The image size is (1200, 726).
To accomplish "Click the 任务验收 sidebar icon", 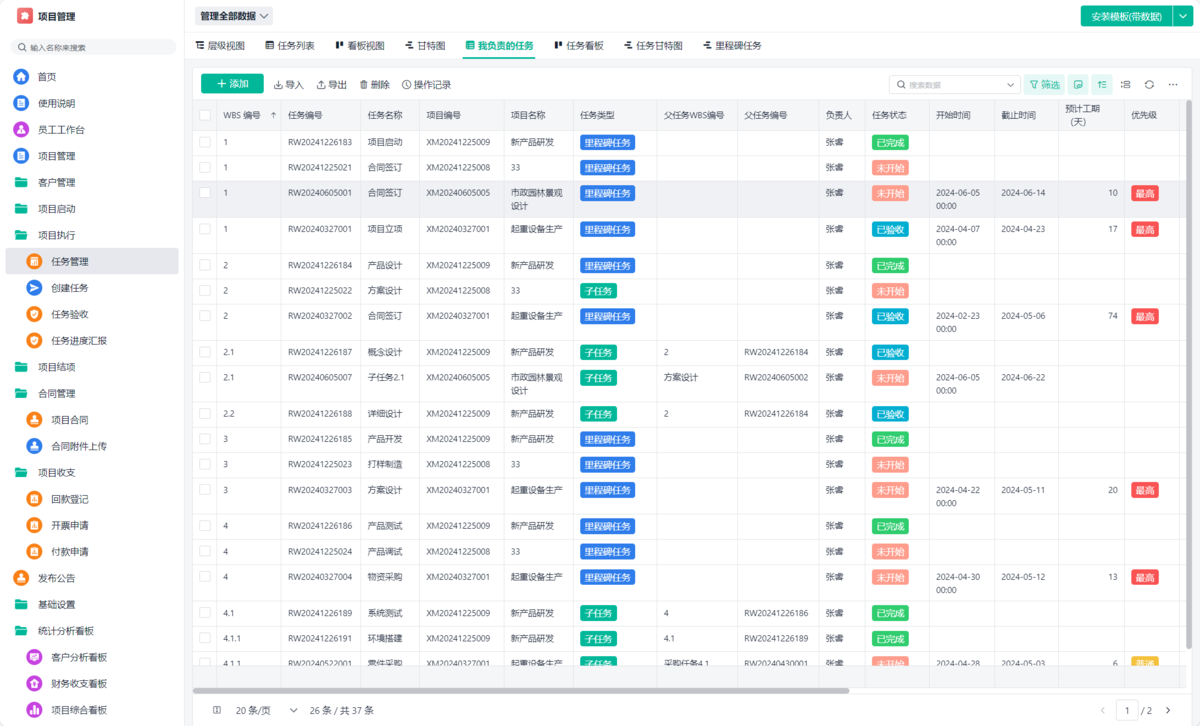I will pos(35,314).
